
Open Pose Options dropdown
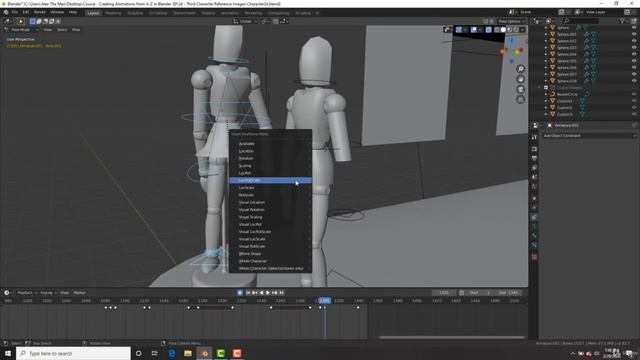511,21
